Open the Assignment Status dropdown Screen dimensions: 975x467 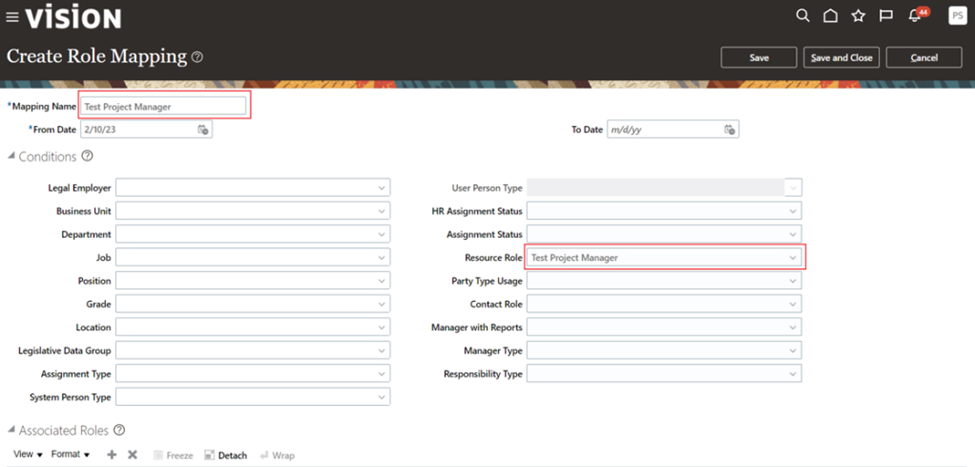(793, 235)
